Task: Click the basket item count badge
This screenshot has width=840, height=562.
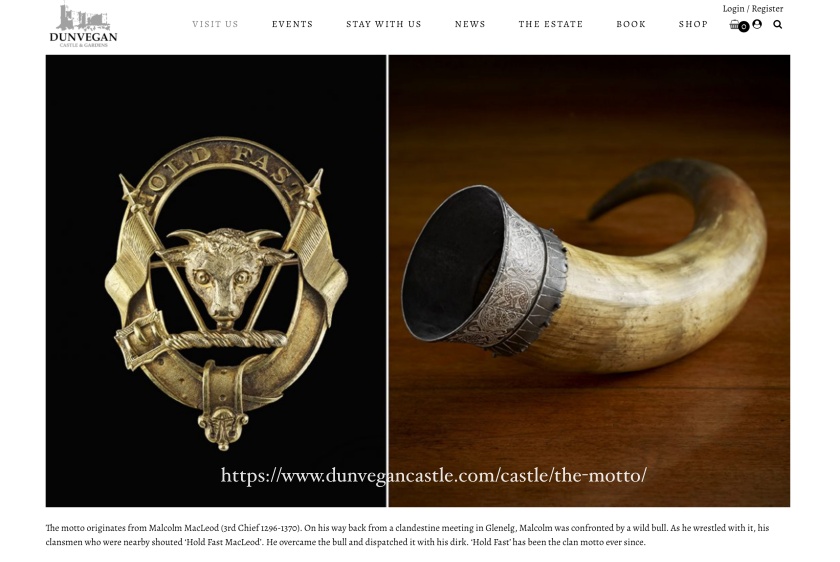Action: point(744,27)
